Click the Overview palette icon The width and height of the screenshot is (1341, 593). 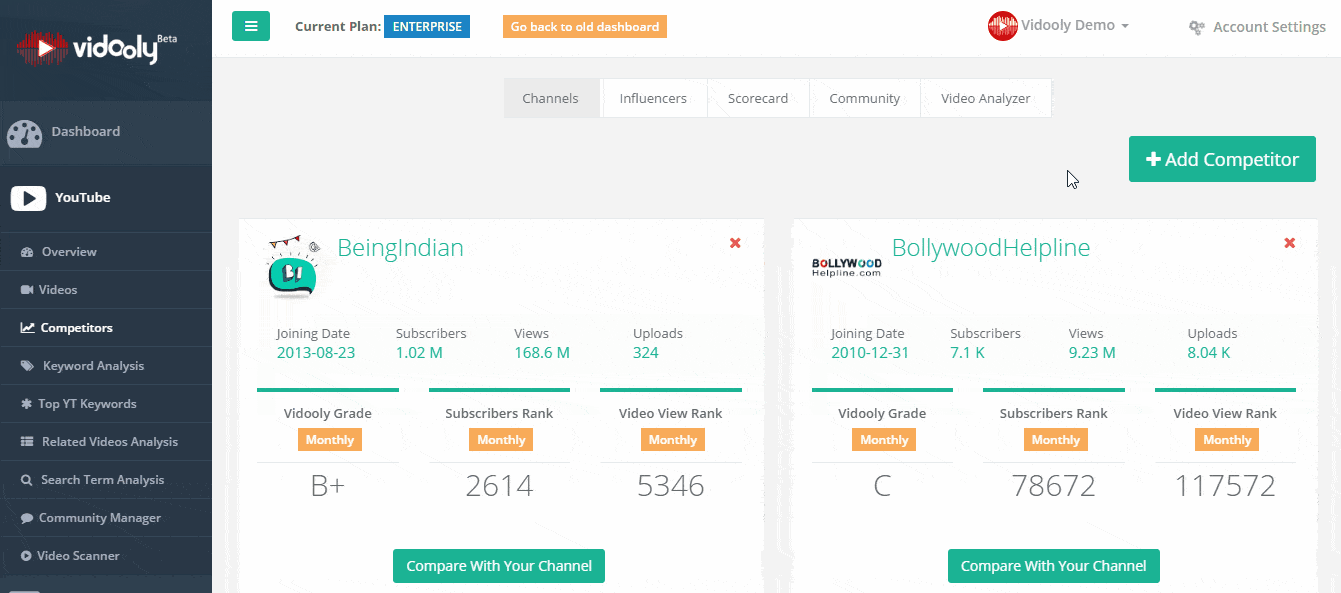point(27,252)
